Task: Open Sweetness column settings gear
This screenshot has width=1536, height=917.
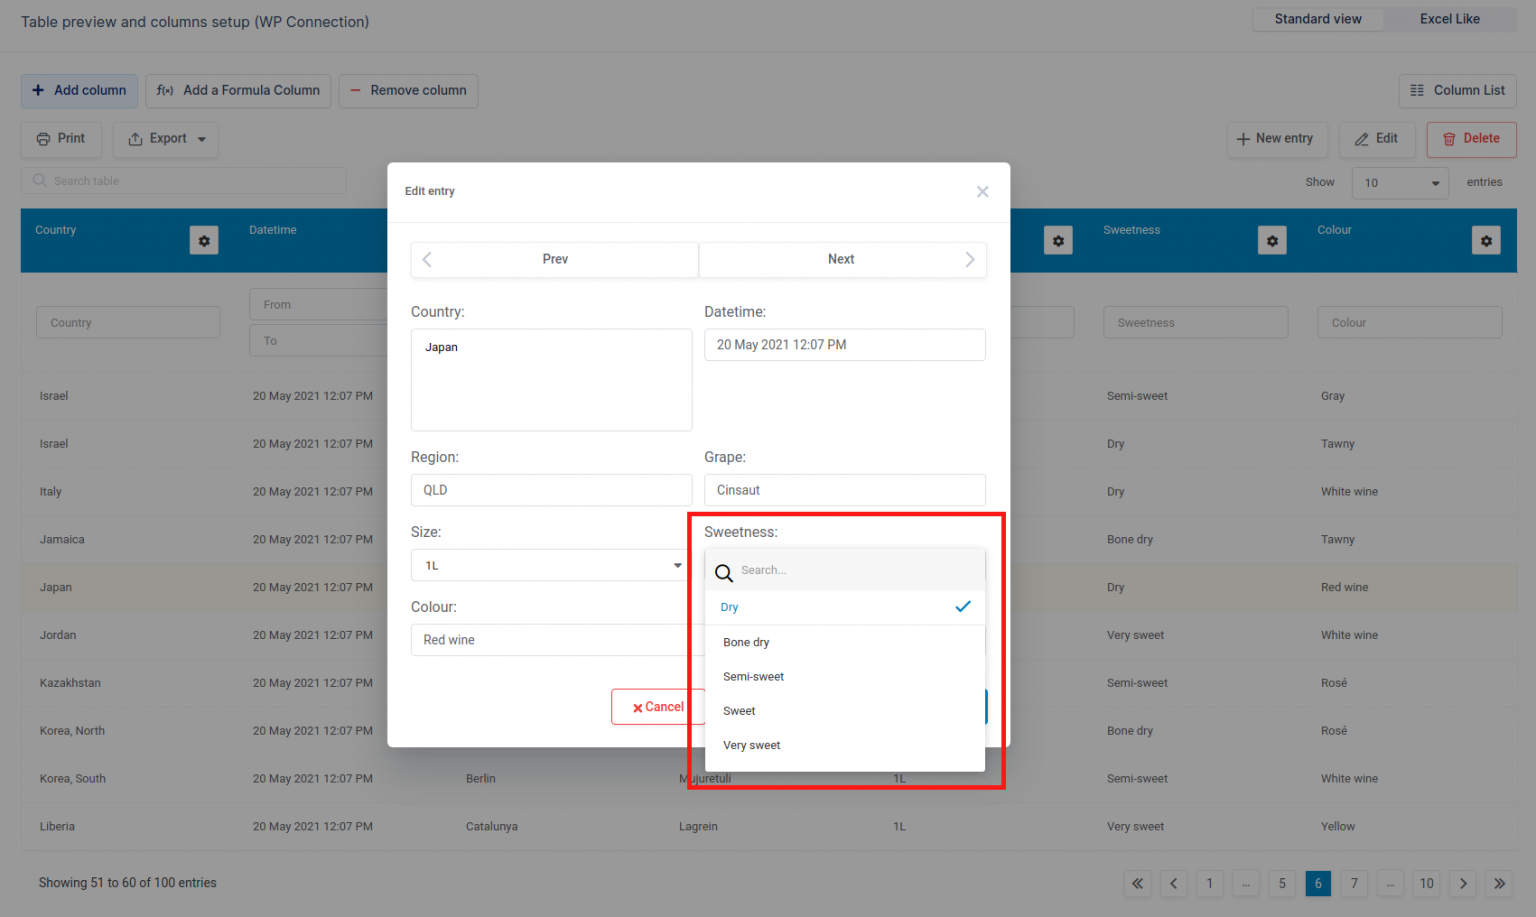Action: tap(1272, 240)
